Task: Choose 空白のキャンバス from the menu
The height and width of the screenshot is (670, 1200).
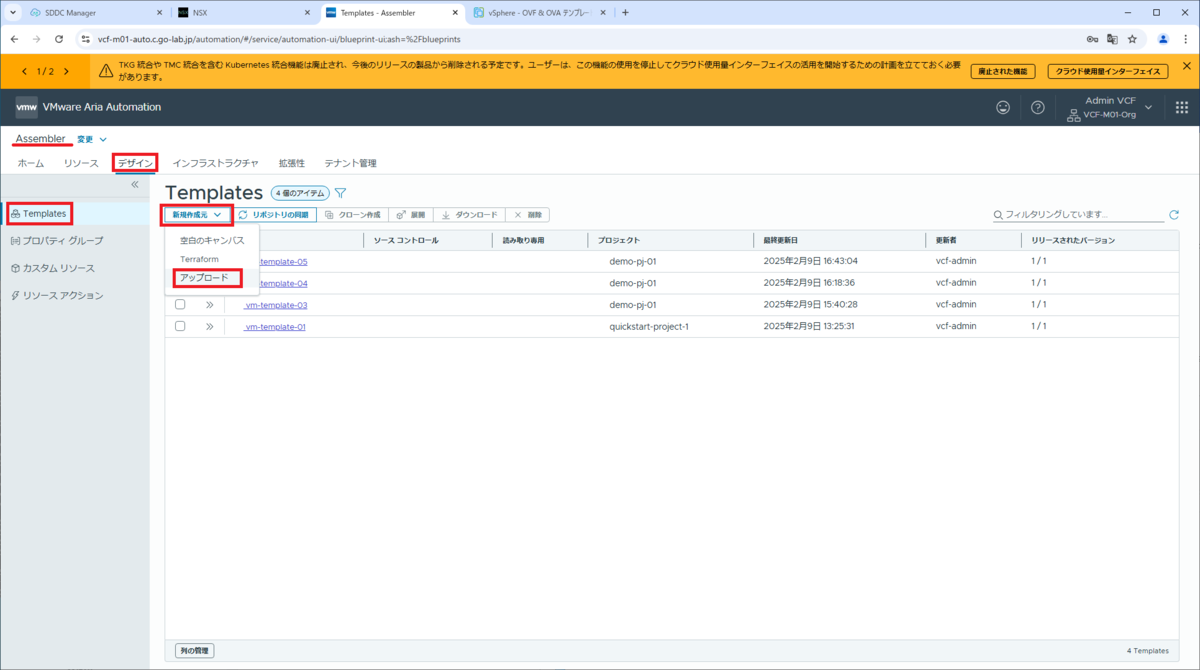Action: point(212,241)
